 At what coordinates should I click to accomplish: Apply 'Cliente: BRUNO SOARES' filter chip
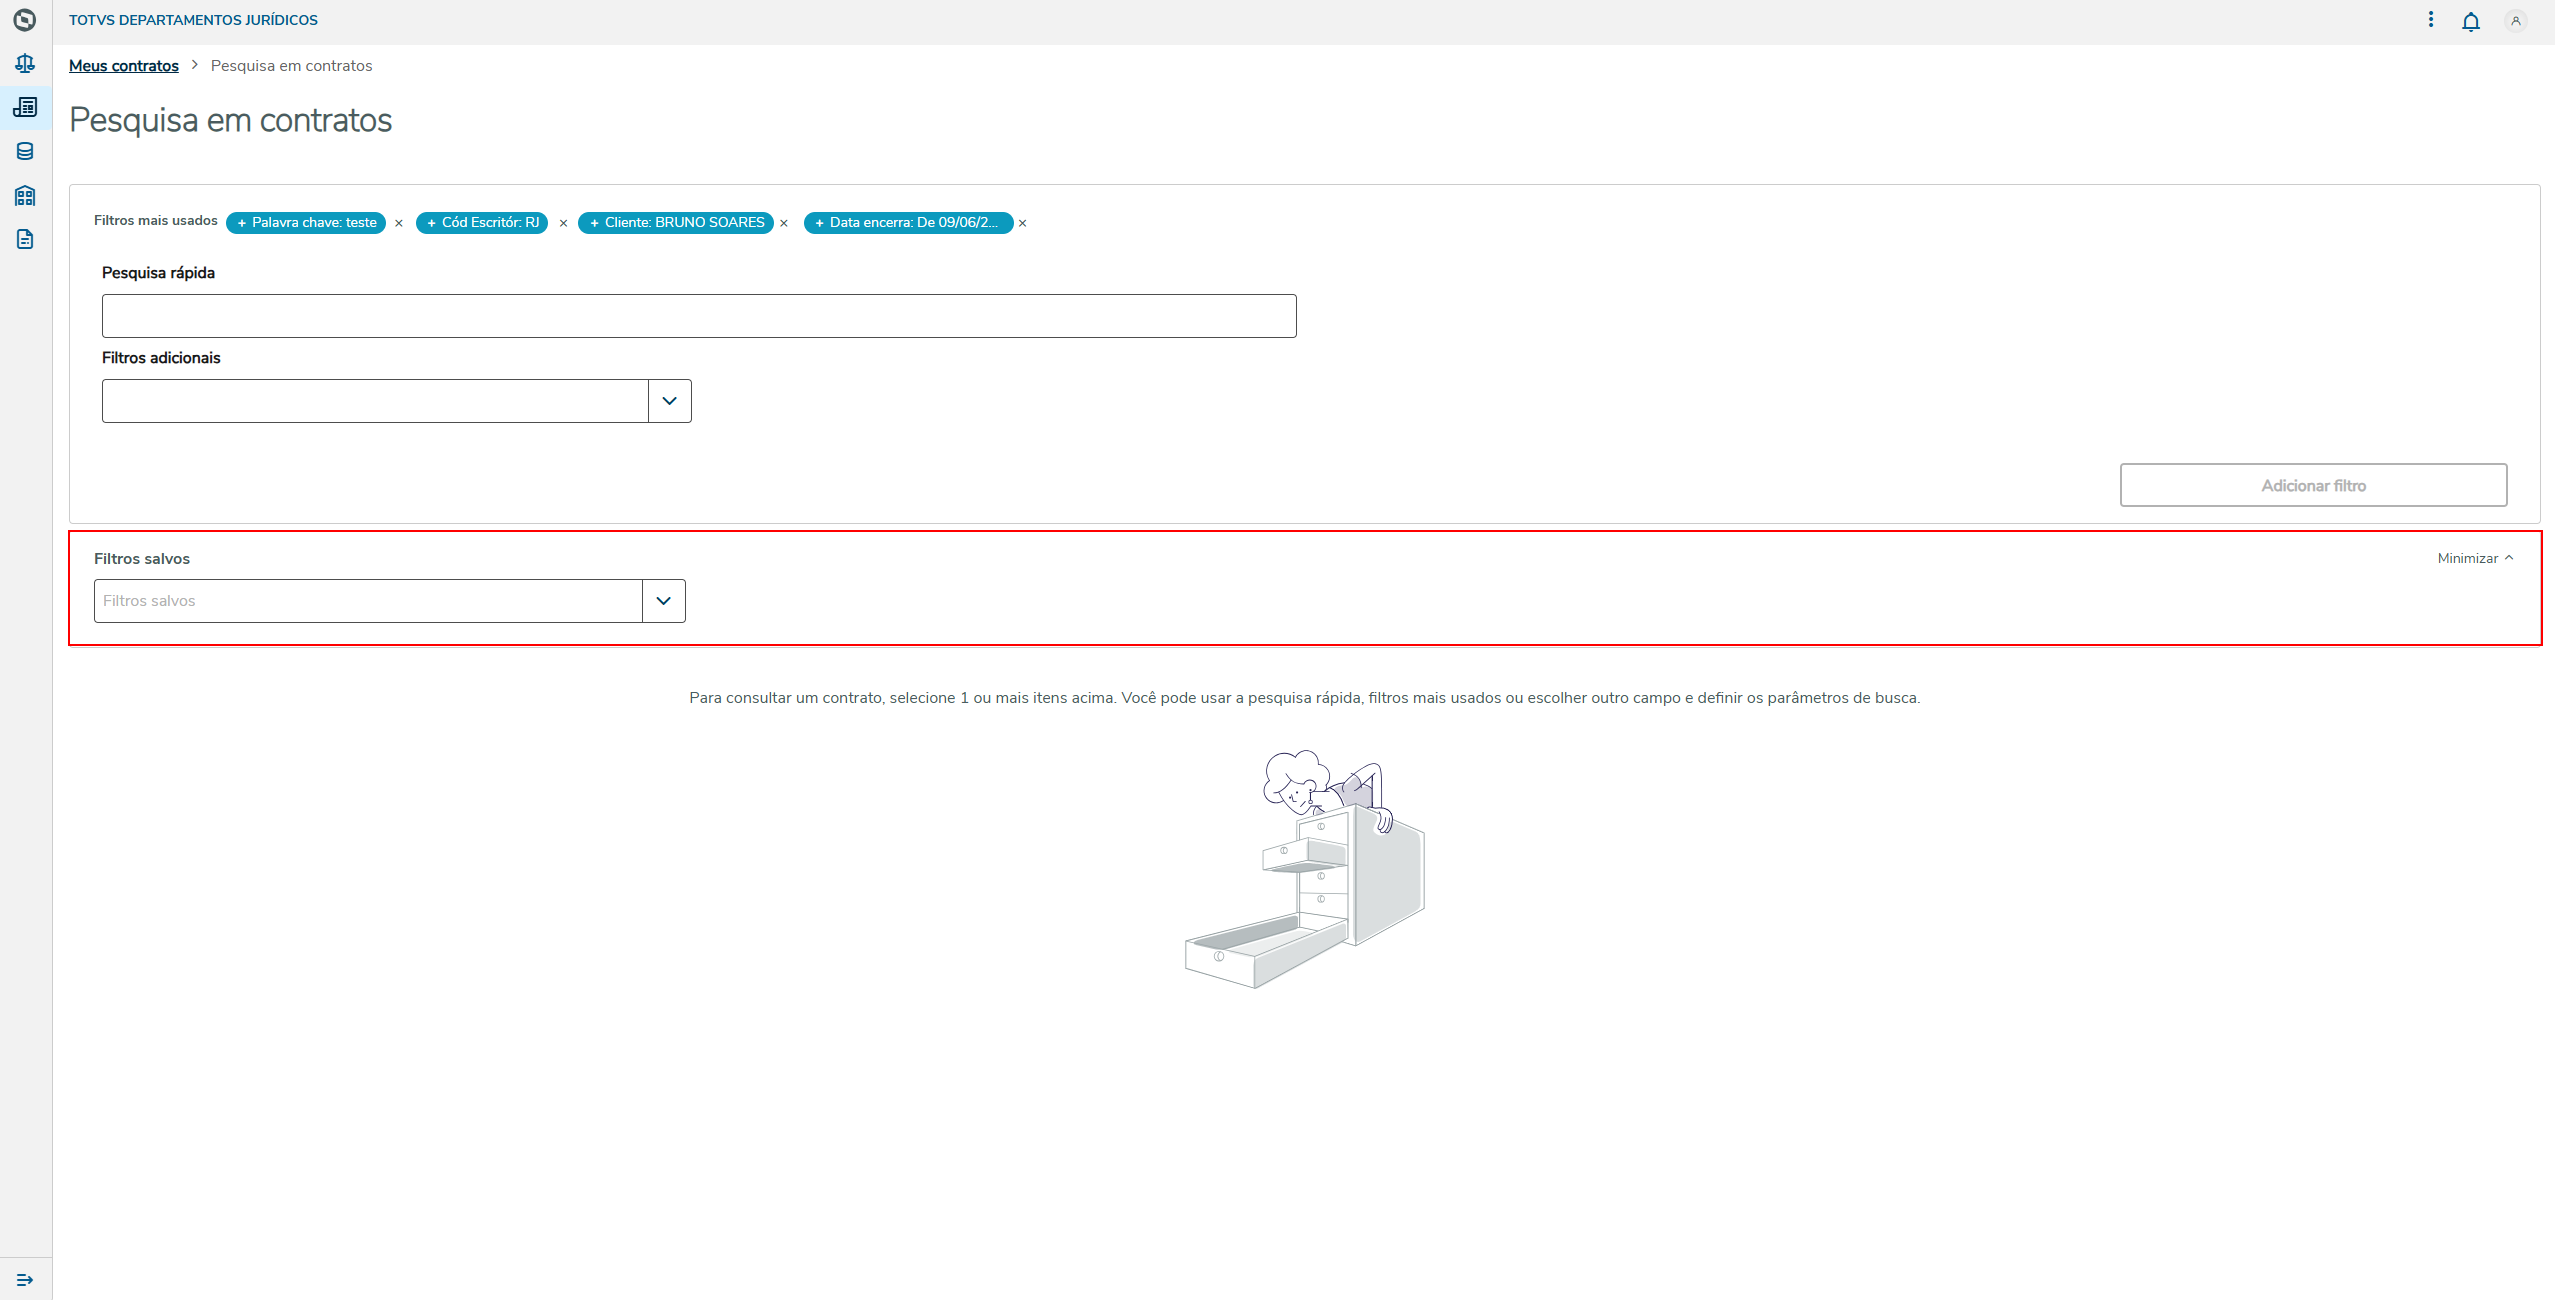click(676, 222)
